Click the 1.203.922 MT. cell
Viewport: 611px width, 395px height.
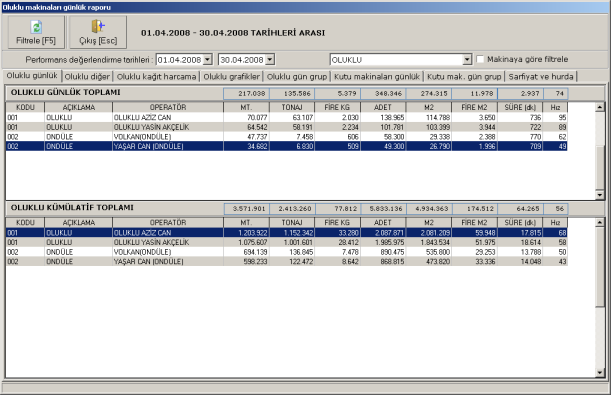(x=246, y=233)
